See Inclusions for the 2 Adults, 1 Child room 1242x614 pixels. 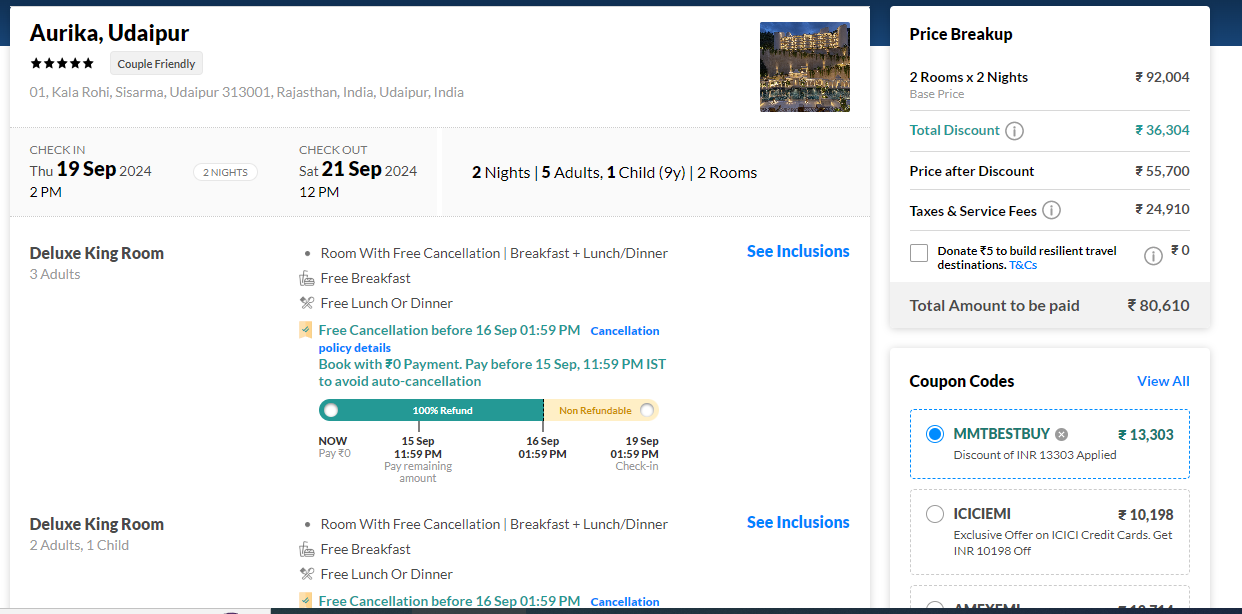pos(798,522)
